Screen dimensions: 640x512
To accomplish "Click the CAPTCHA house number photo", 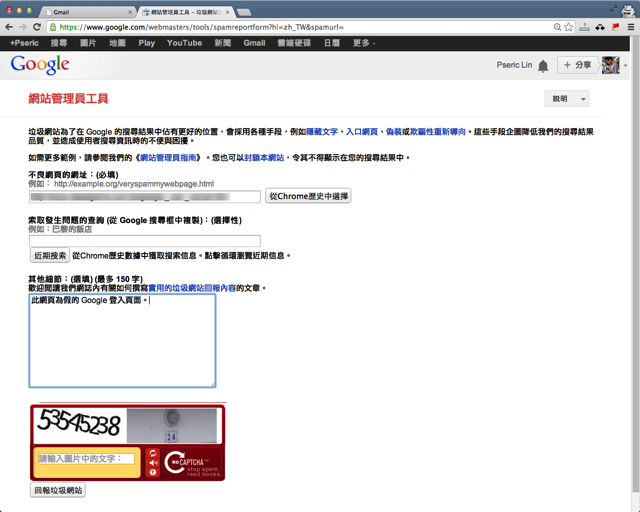I will pos(171,425).
